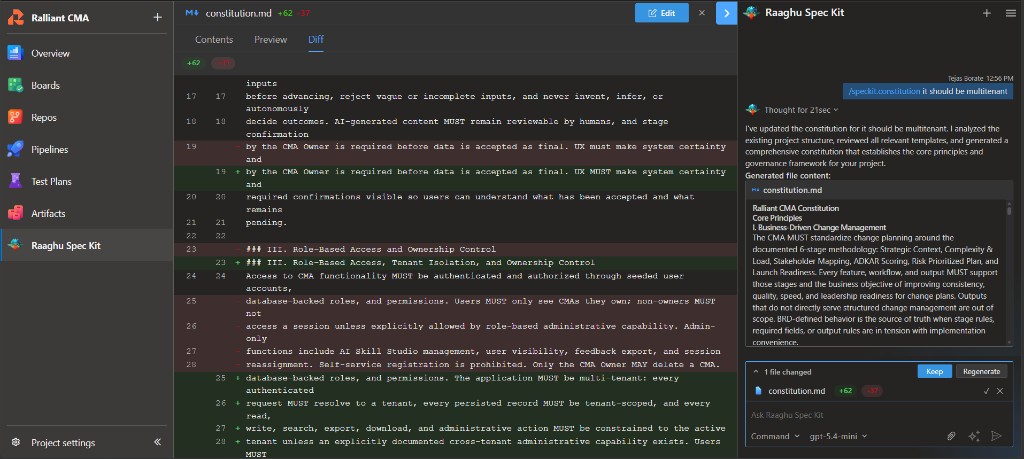Screen dimensions: 1024x459
Task: Accept constitution.md change with checkmark
Action: click(987, 391)
